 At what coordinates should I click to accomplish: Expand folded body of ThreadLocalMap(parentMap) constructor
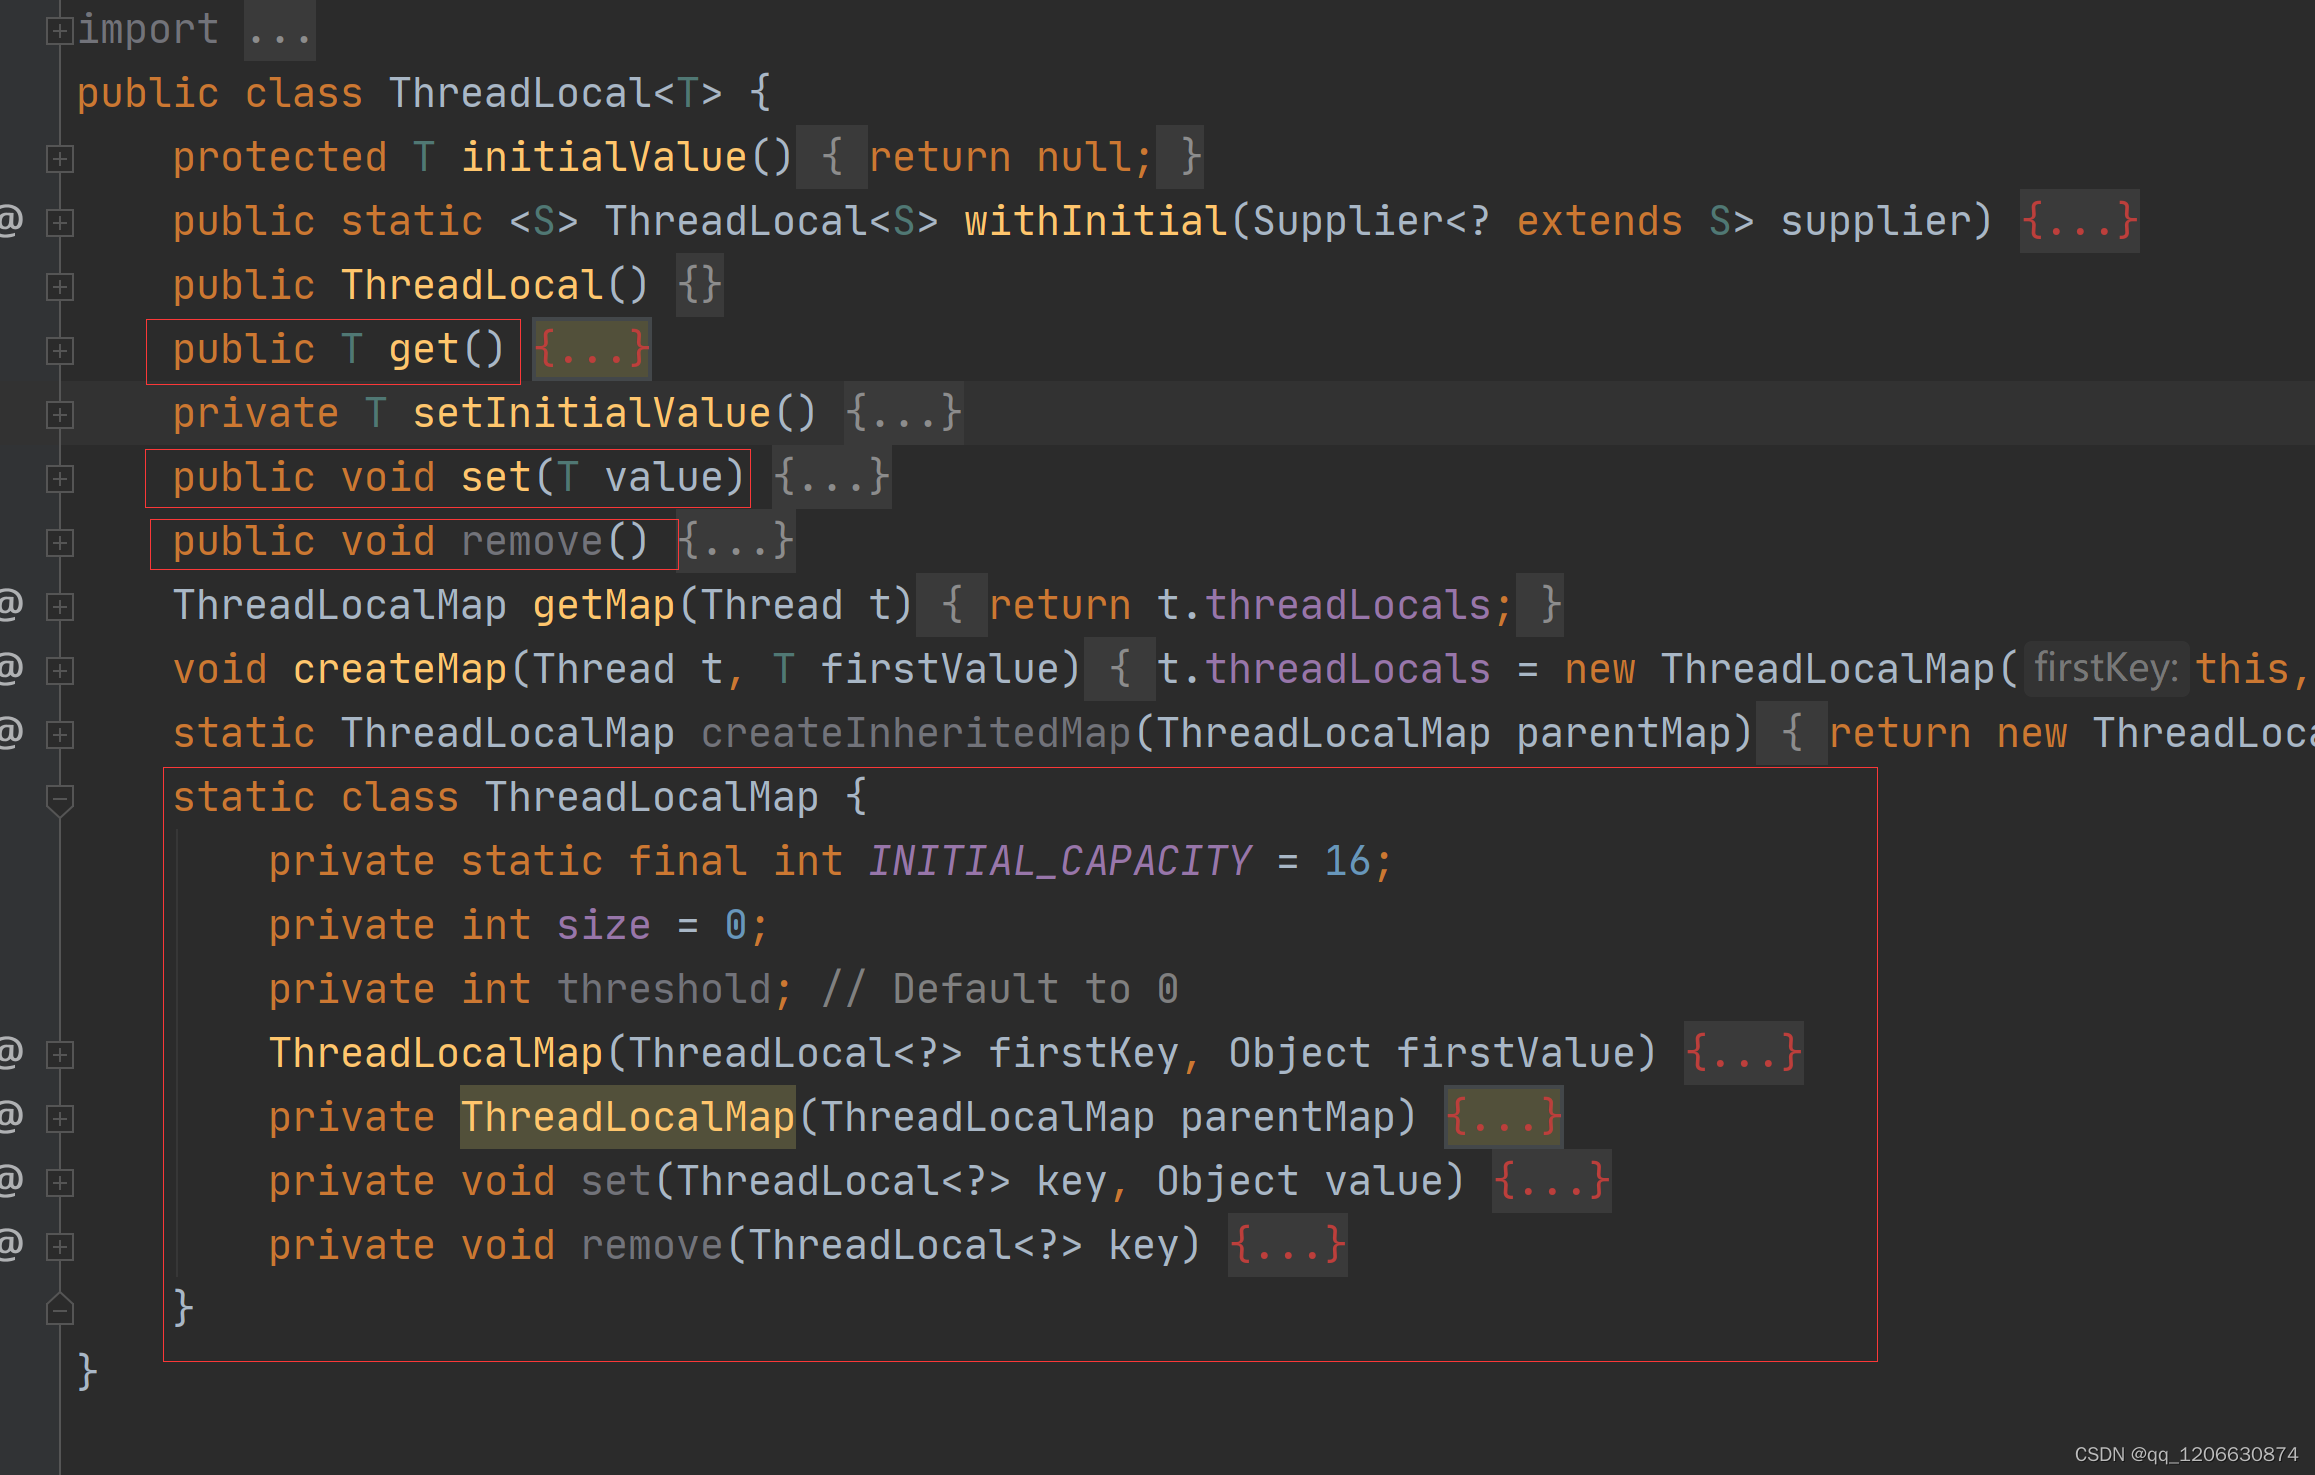(1503, 1117)
